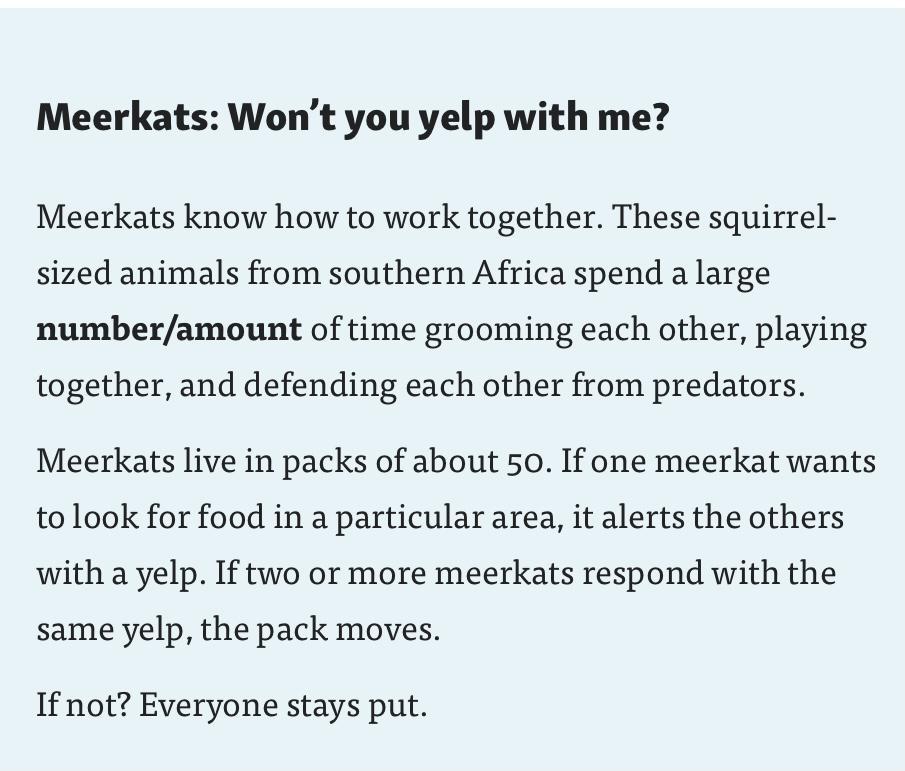The width and height of the screenshot is (905, 771).
Task: Click the word 'predators' ending first paragraph
Action: [x=725, y=386]
